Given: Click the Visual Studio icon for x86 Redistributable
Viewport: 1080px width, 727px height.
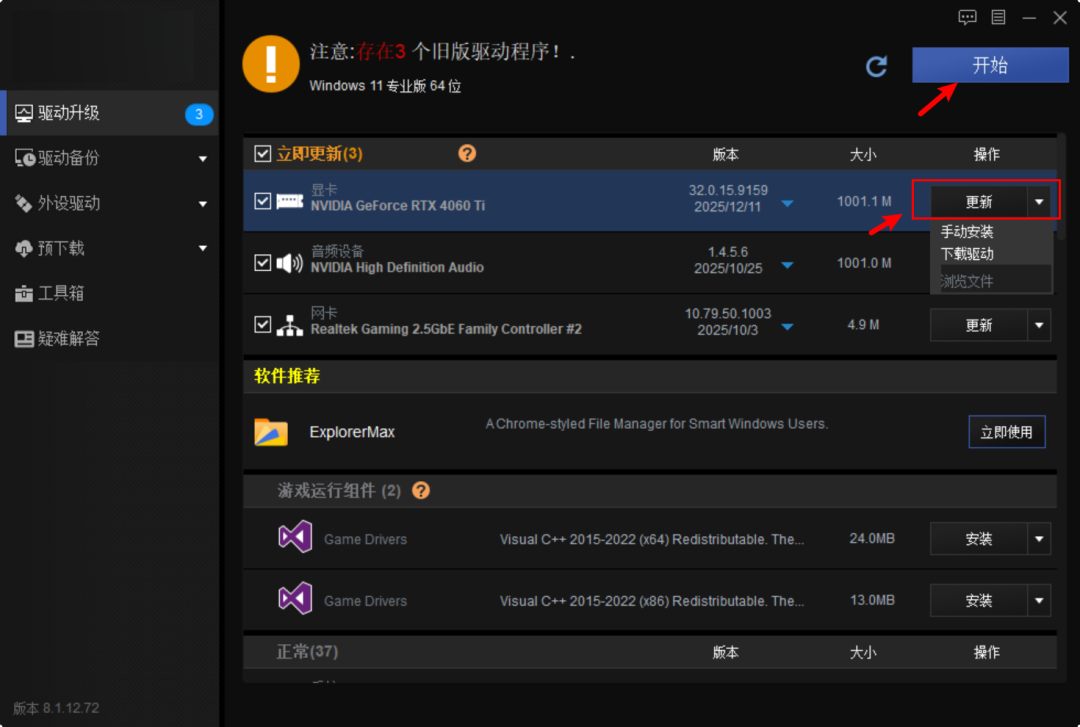Looking at the screenshot, I should coord(295,599).
